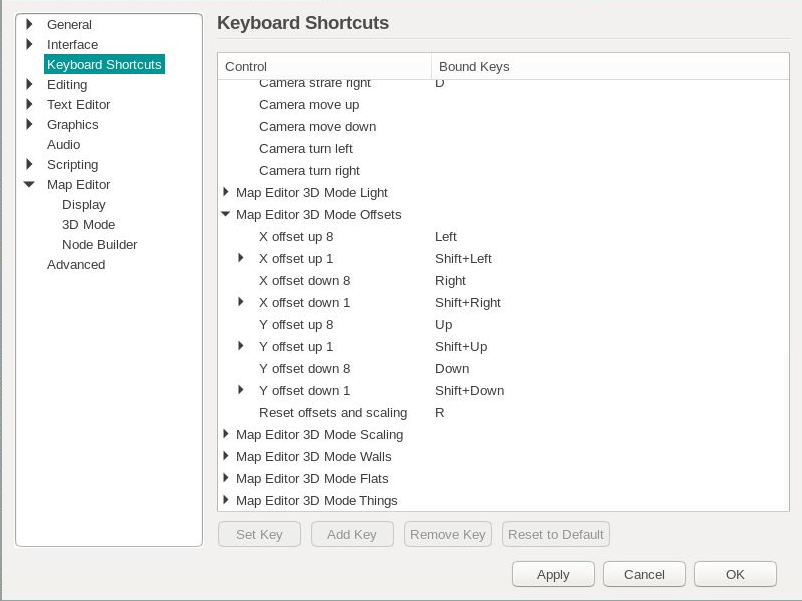Viewport: 802px width, 601px height.
Task: Click the Remove Key button
Action: [x=448, y=534]
